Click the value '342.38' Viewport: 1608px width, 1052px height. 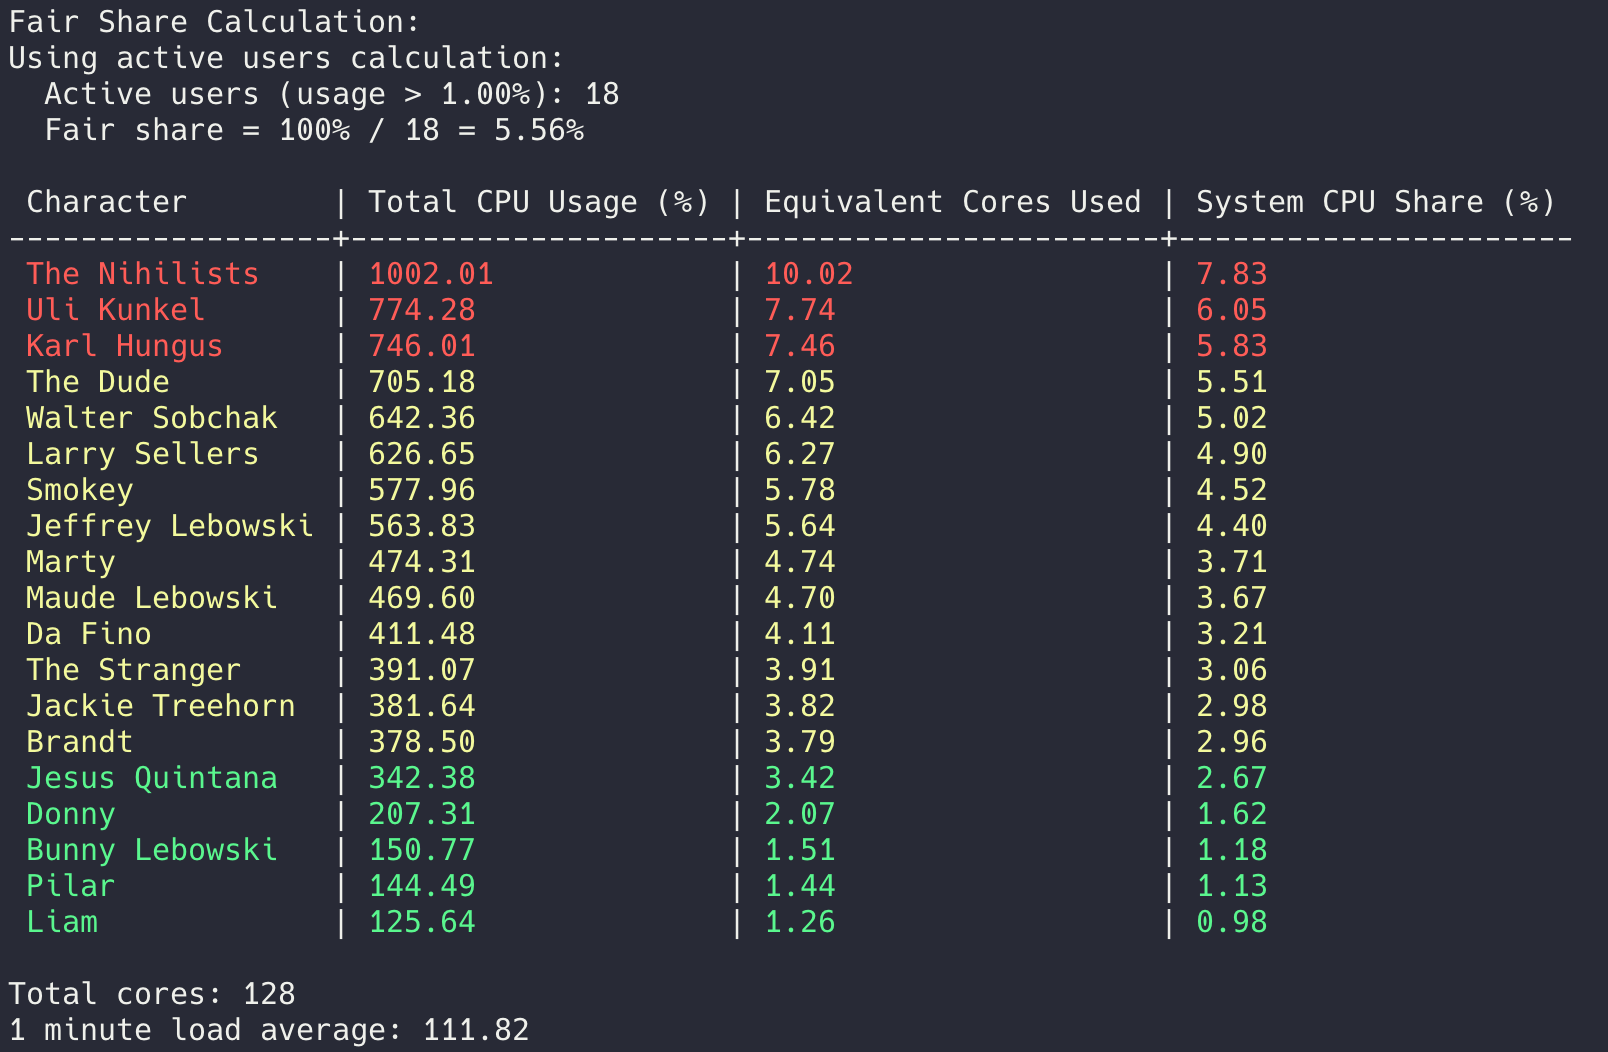[422, 778]
